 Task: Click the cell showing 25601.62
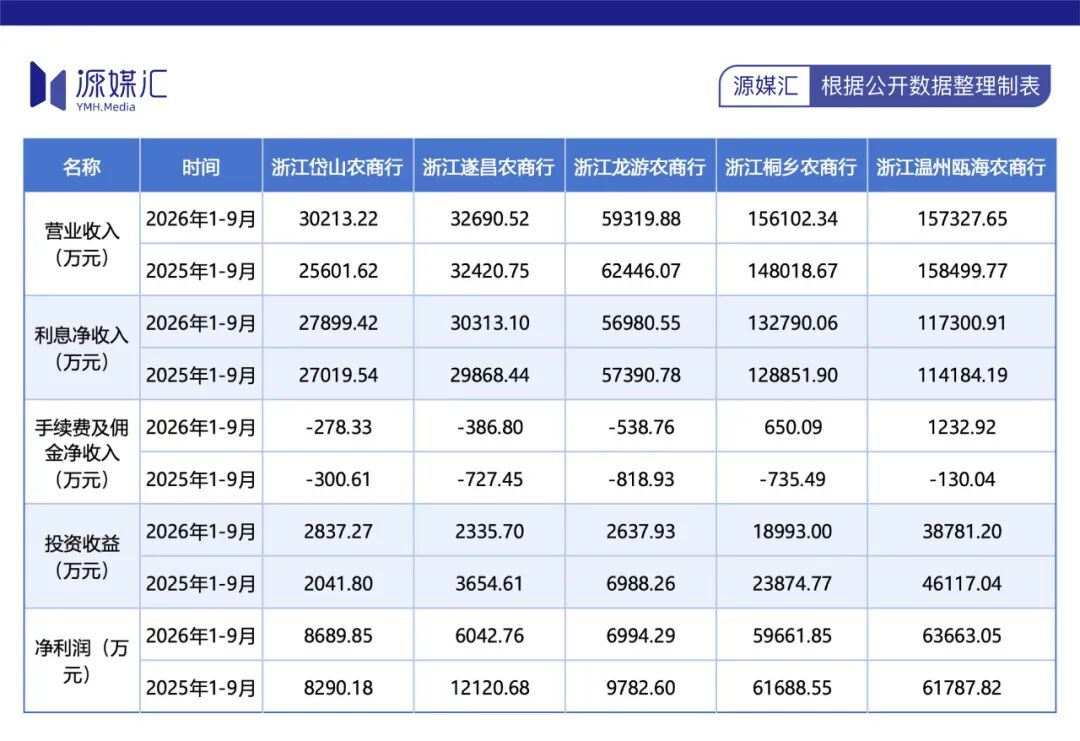tap(338, 271)
